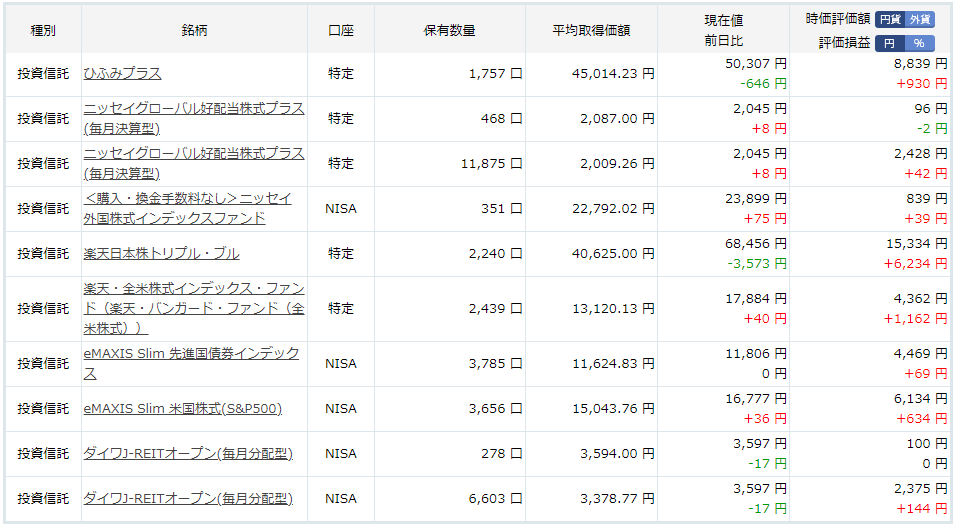Select the +1,162 円 profit value
956x528 pixels.
click(916, 319)
